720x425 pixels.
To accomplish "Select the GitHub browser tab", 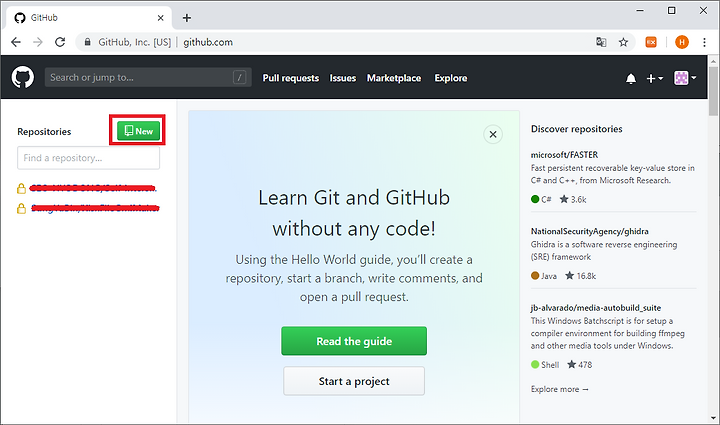I will click(90, 18).
